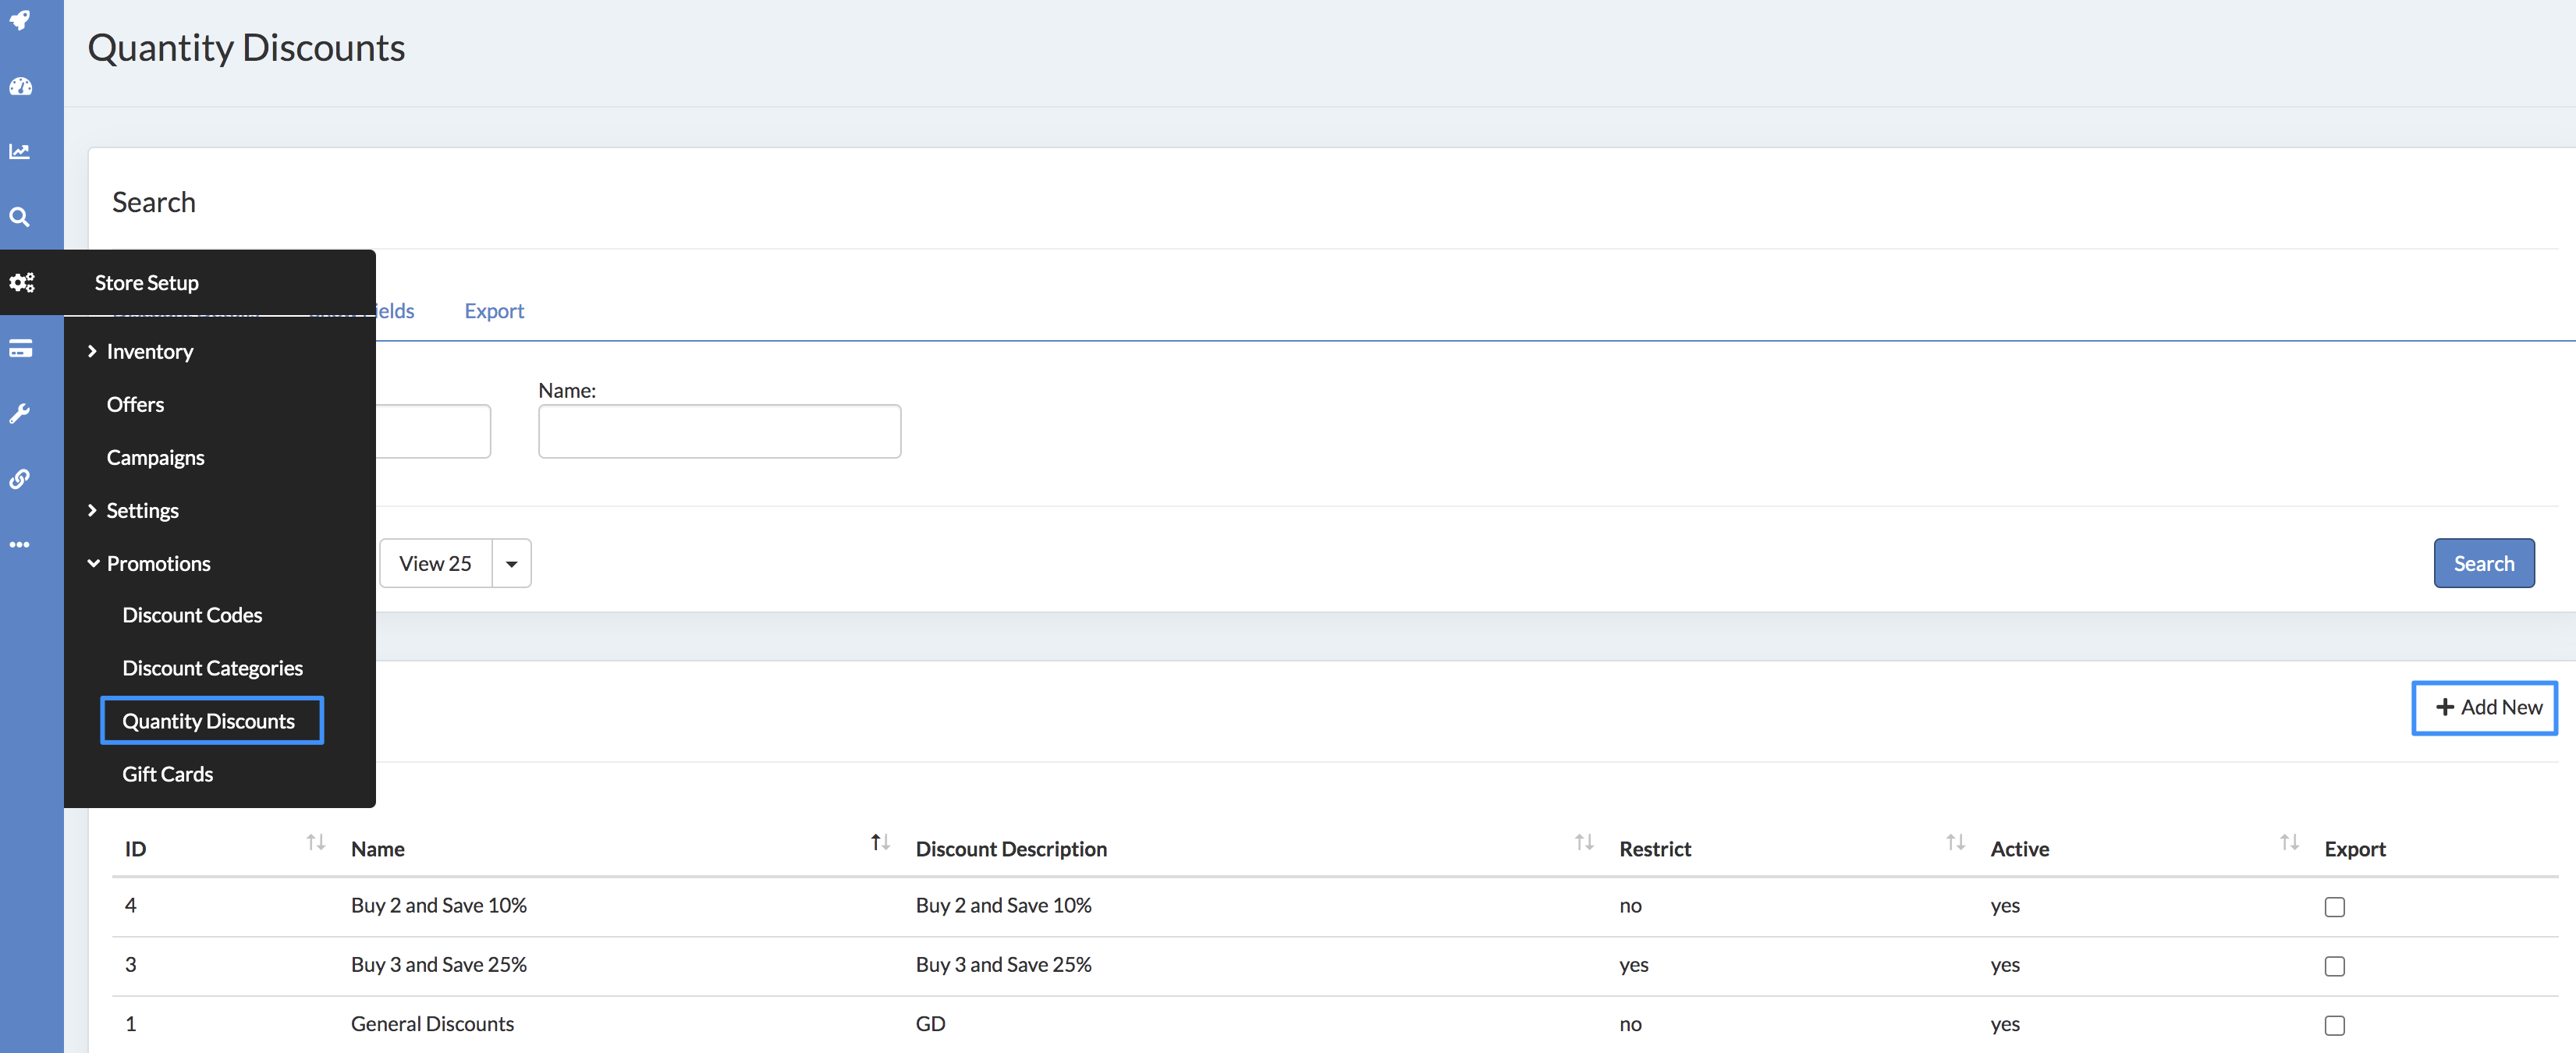Check Export box for Buy 3 and Save 25%
Viewport: 2576px width, 1053px height.
[x=2334, y=966]
